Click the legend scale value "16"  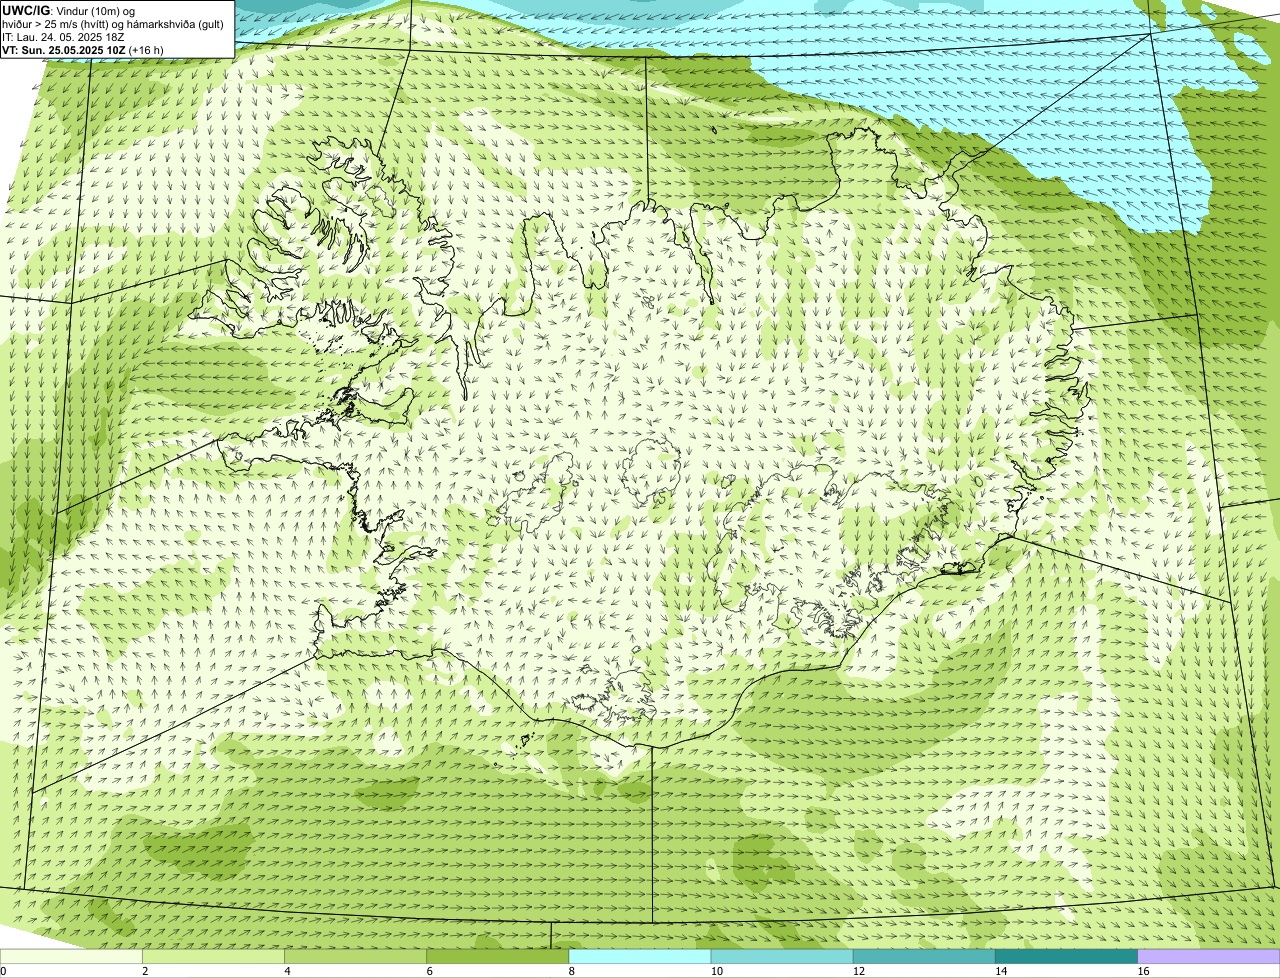point(1143,971)
